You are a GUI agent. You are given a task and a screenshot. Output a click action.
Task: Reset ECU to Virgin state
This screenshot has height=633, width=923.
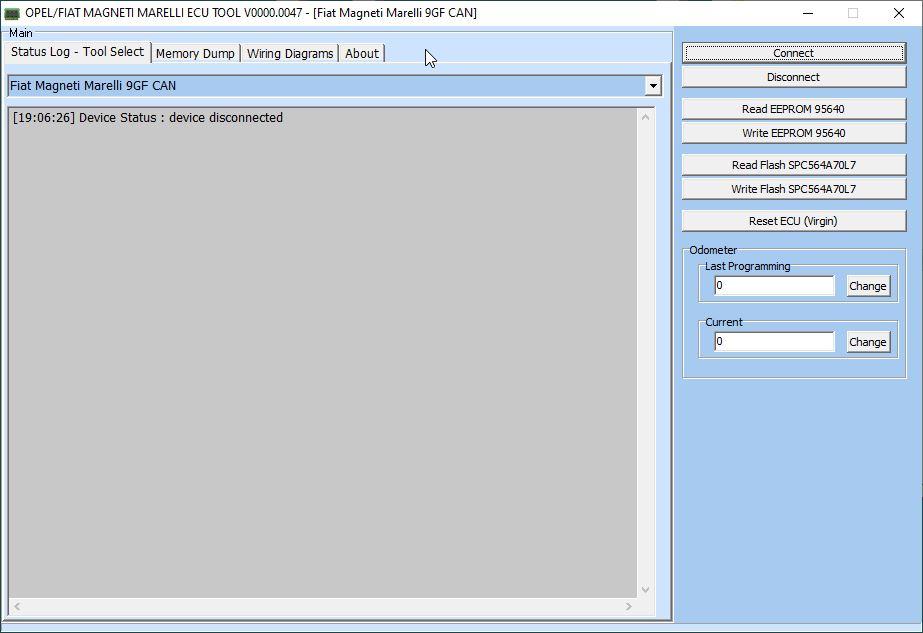(793, 221)
